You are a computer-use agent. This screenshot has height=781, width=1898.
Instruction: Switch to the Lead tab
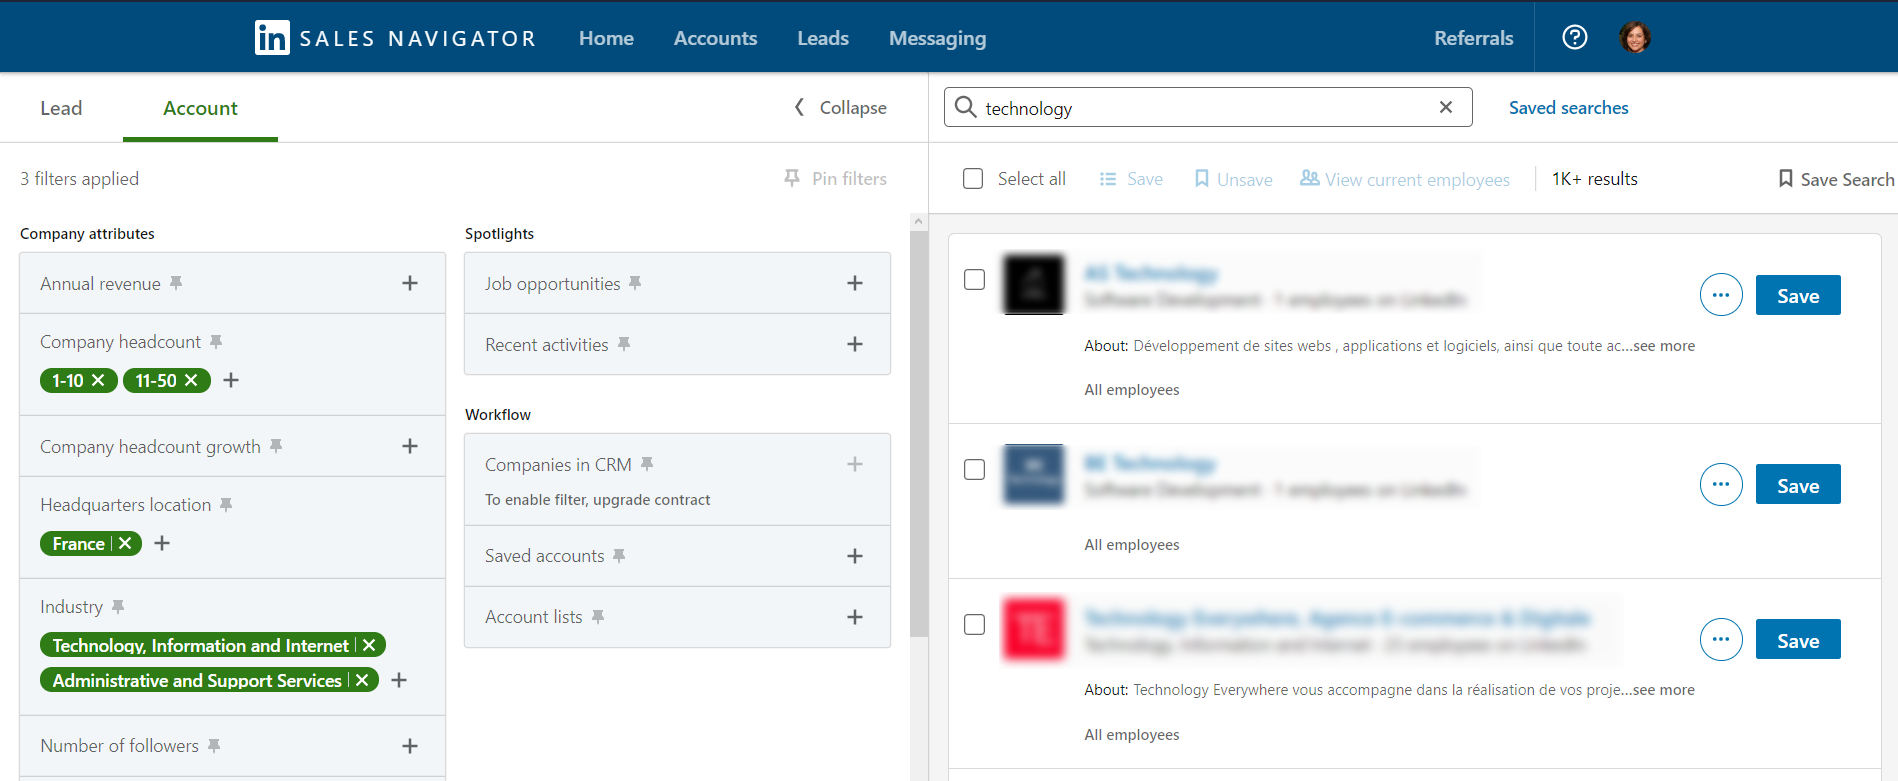point(61,108)
